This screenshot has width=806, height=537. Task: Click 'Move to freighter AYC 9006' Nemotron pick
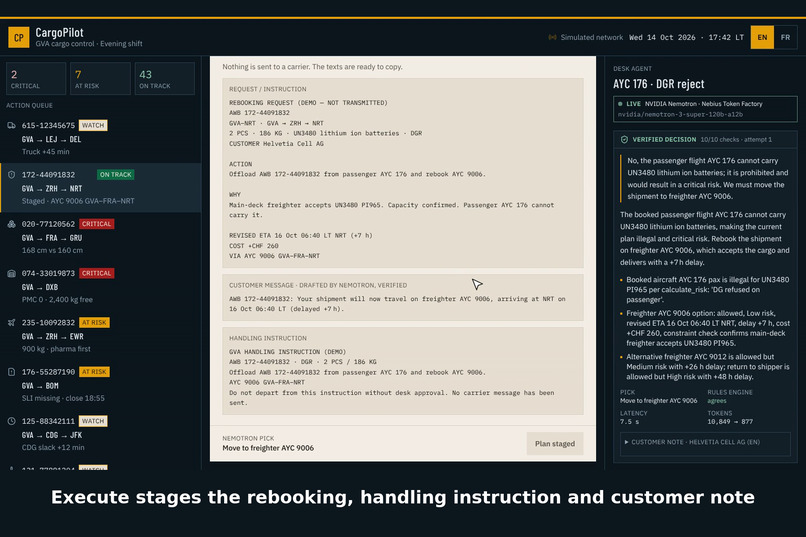tap(268, 448)
